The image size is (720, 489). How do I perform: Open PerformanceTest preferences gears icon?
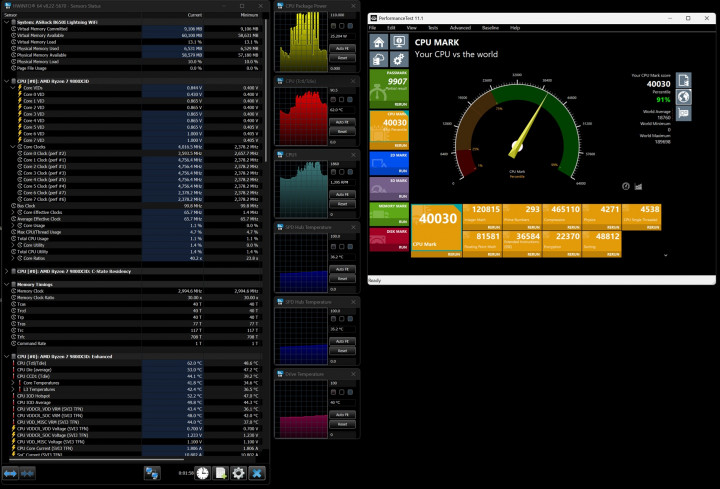coord(399,59)
